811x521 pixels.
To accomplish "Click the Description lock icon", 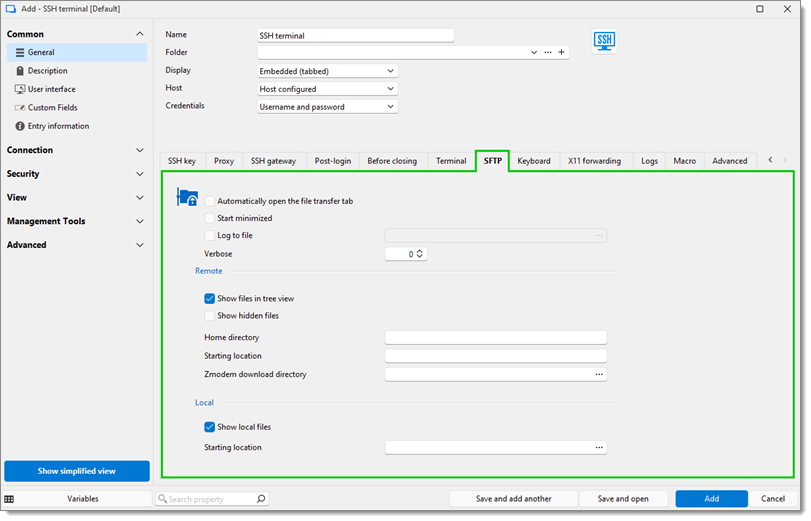I will (20, 71).
